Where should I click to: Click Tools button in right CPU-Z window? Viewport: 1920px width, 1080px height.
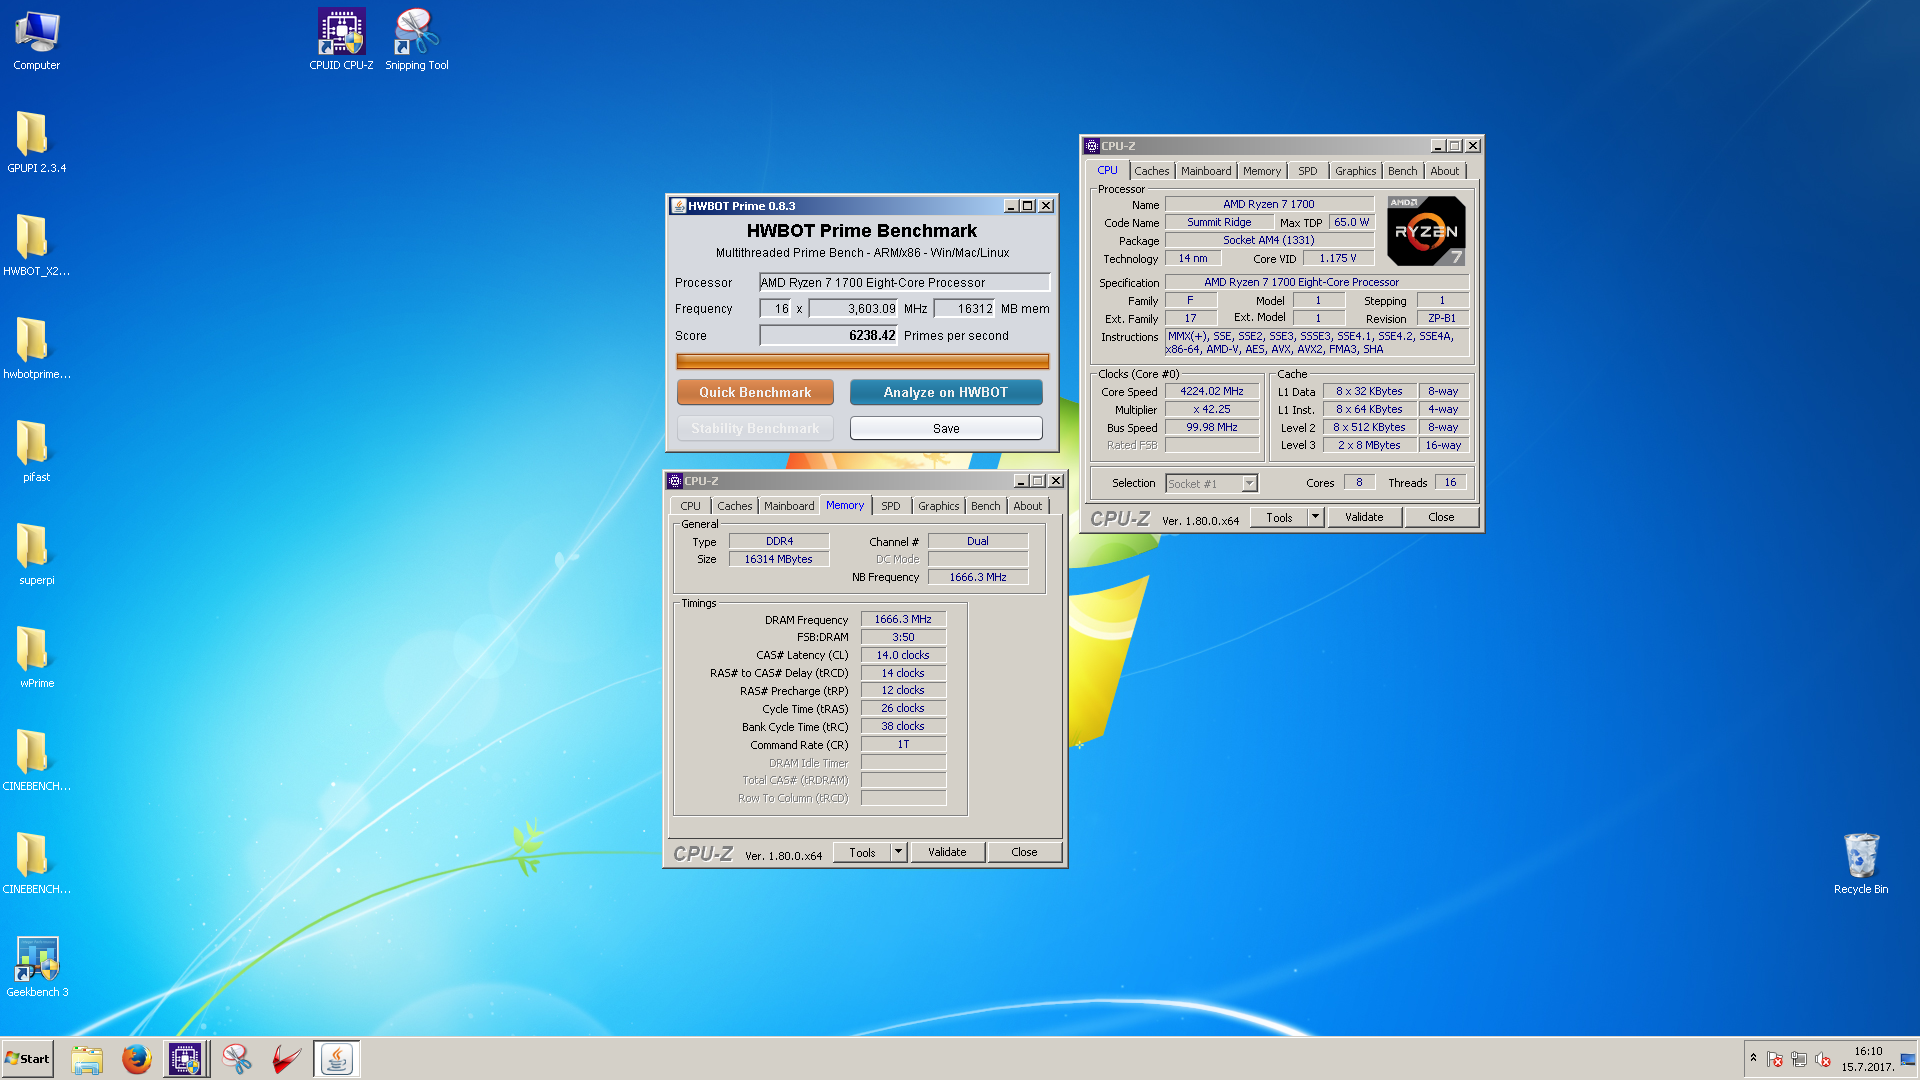pos(1279,517)
